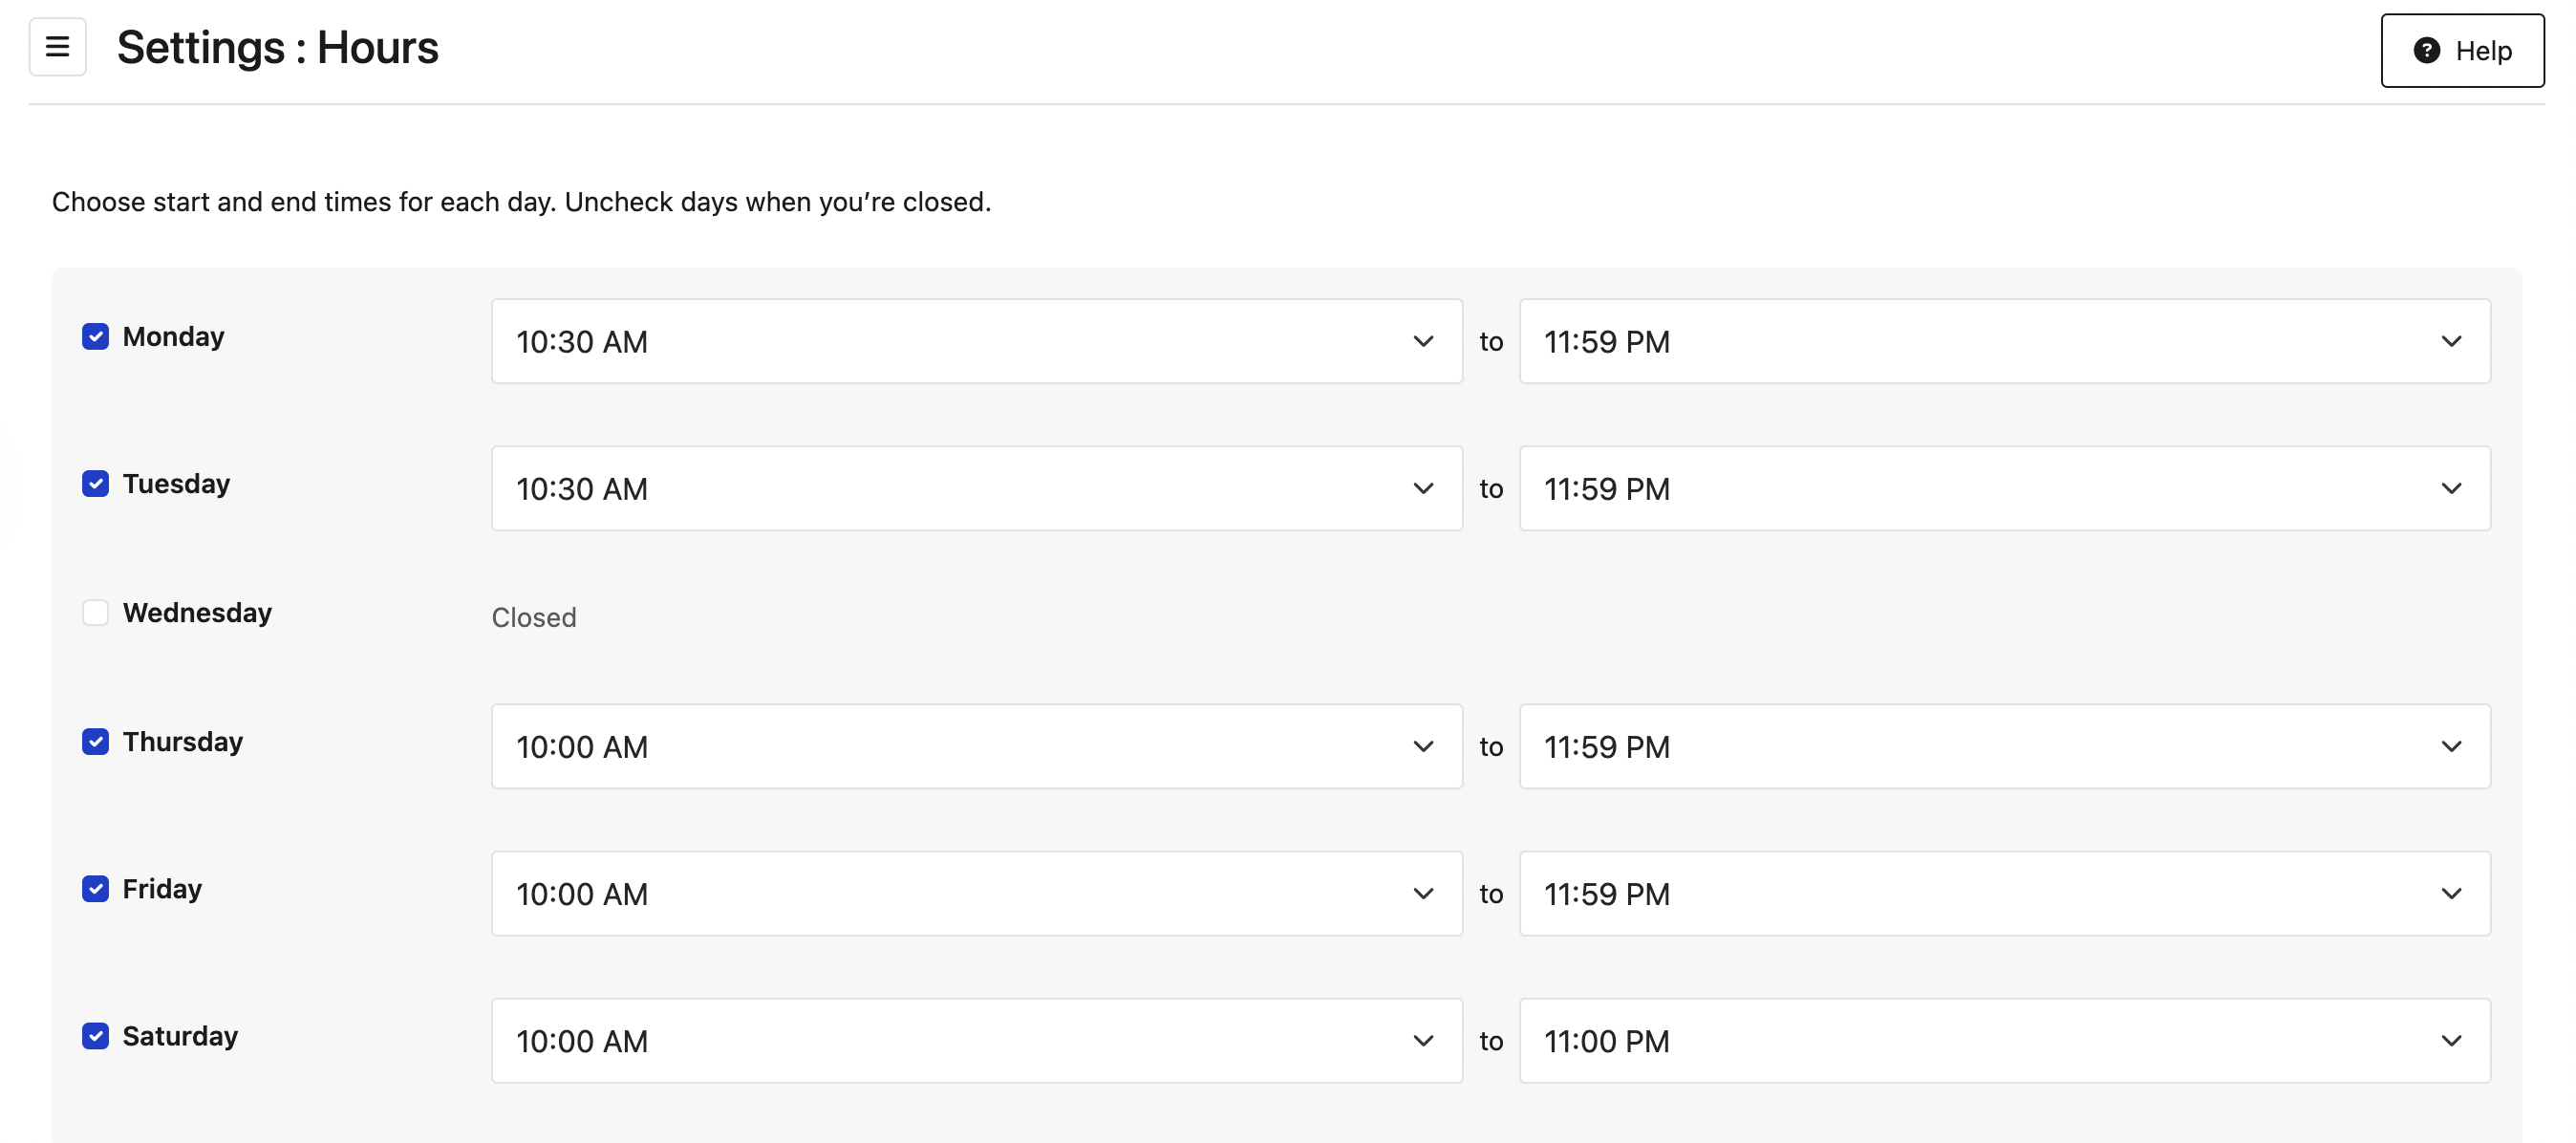
Task: Expand Tuesday start time selector
Action: click(976, 489)
